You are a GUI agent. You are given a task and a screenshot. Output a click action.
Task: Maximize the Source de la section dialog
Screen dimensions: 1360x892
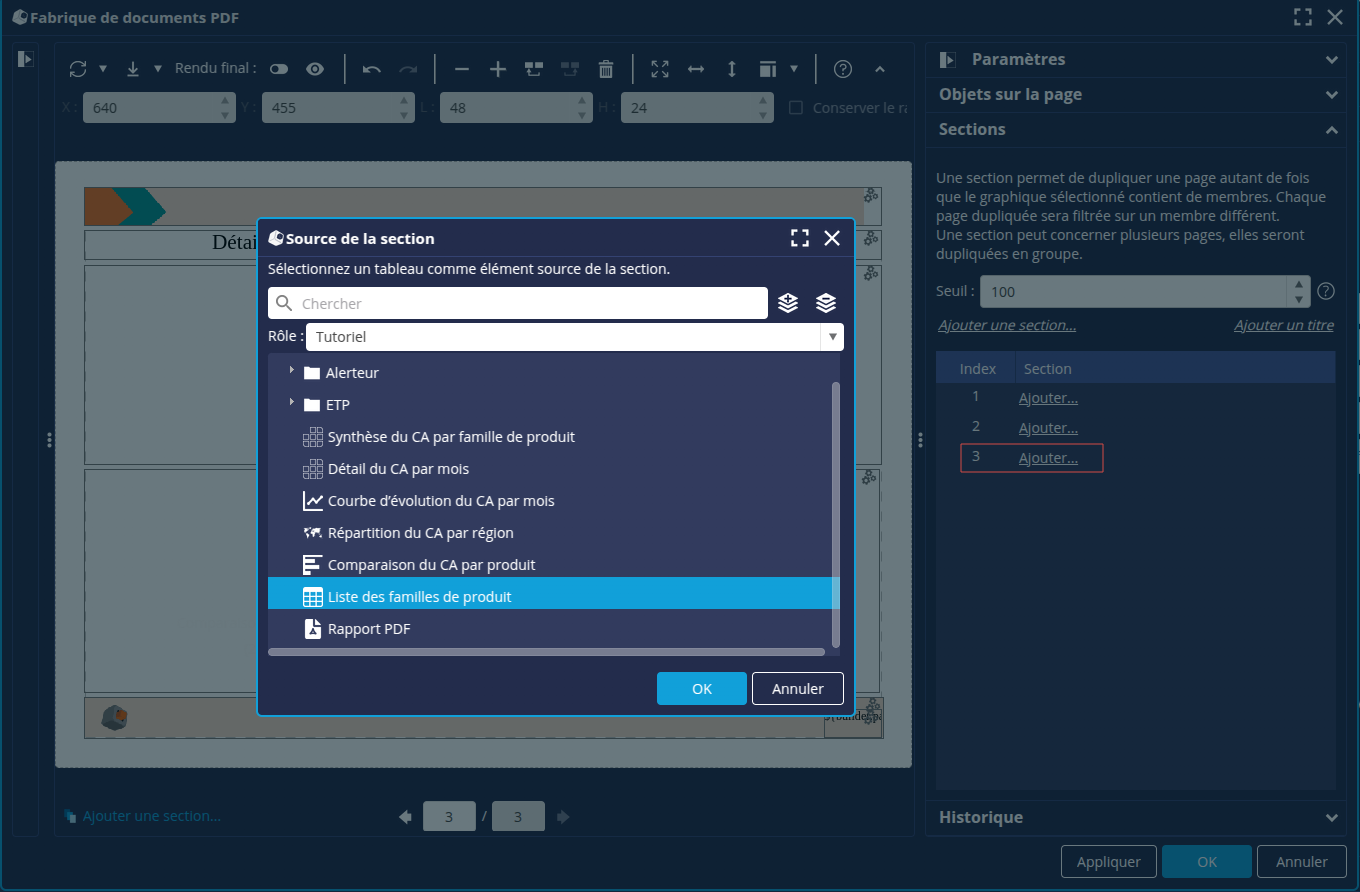tap(799, 238)
